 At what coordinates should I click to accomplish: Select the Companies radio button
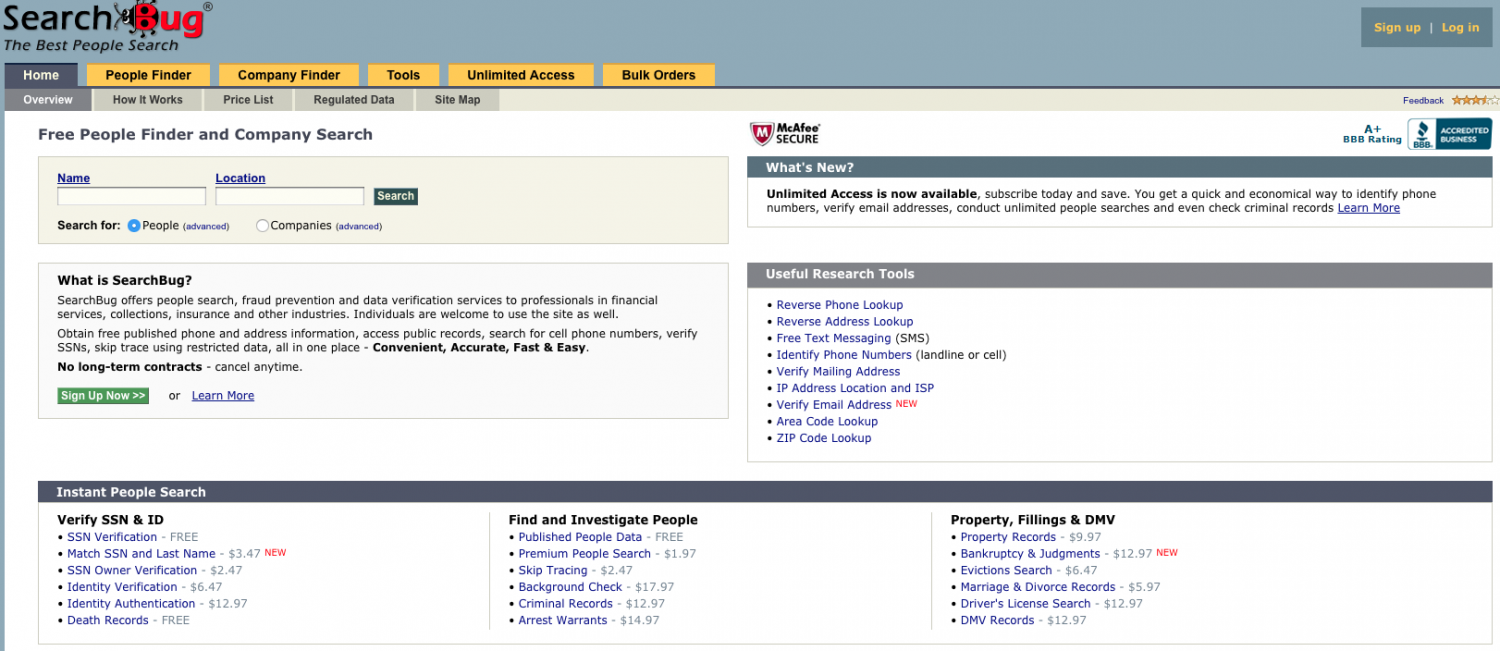[262, 226]
